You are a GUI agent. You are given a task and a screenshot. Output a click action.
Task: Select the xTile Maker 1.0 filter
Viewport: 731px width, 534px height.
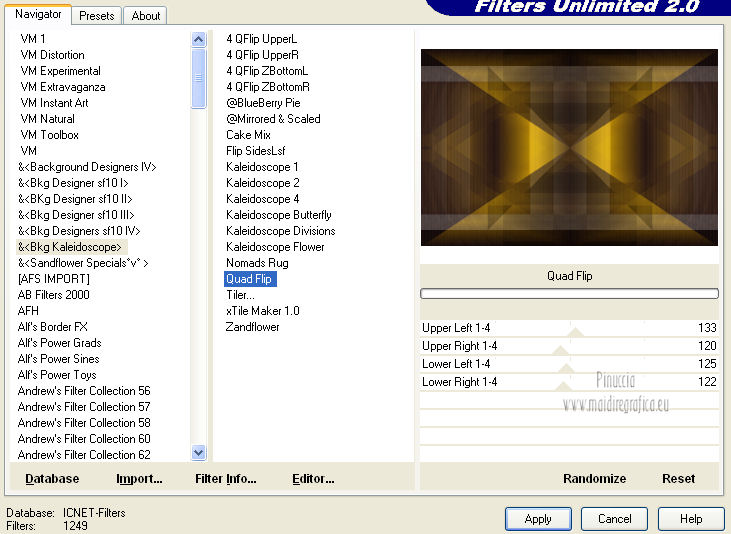262,311
